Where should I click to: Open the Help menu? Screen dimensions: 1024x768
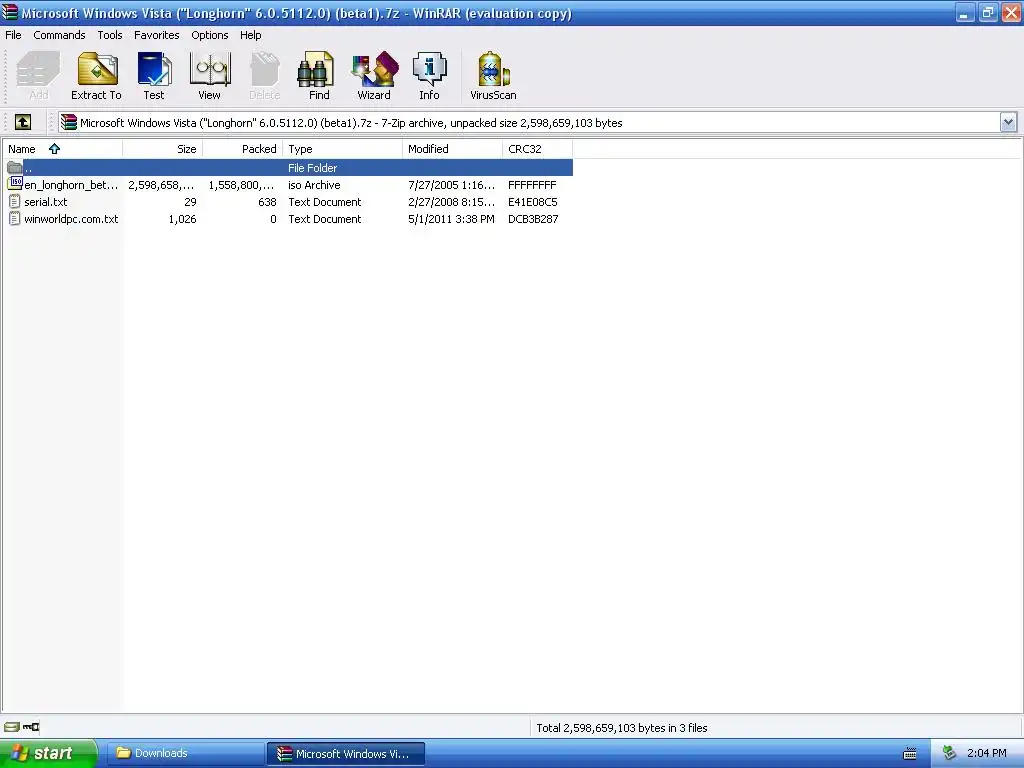click(x=251, y=35)
